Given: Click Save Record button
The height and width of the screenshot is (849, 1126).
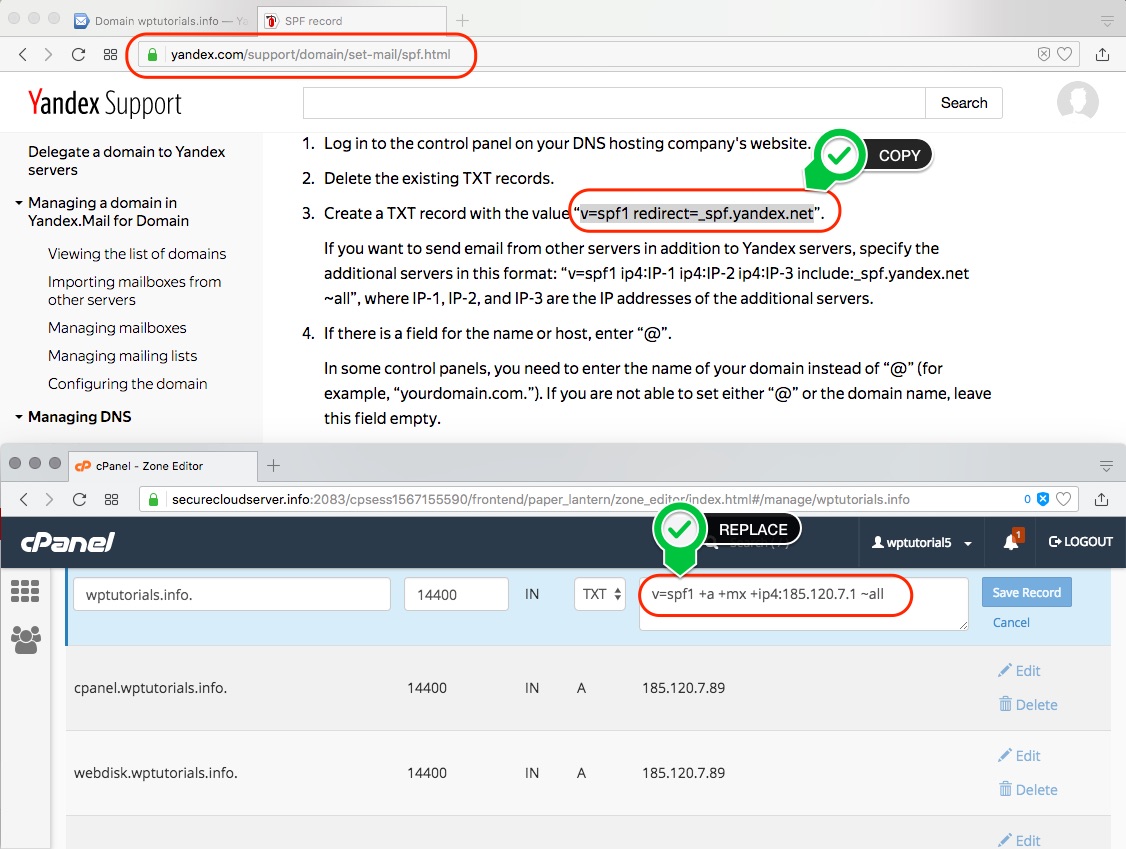Looking at the screenshot, I should 1026,593.
